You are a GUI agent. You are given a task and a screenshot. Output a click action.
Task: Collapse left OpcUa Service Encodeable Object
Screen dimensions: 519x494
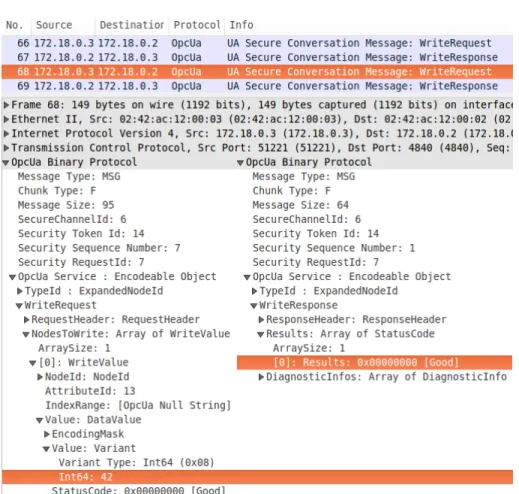[13, 277]
